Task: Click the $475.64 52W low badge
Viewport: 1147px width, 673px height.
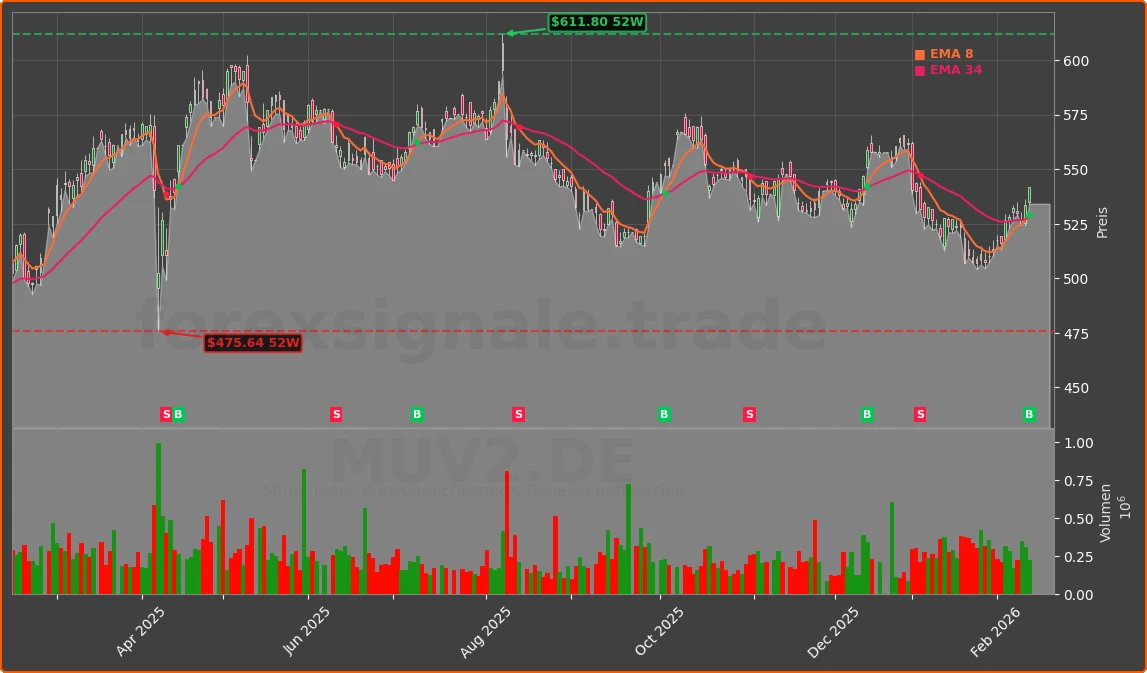Action: tap(253, 344)
